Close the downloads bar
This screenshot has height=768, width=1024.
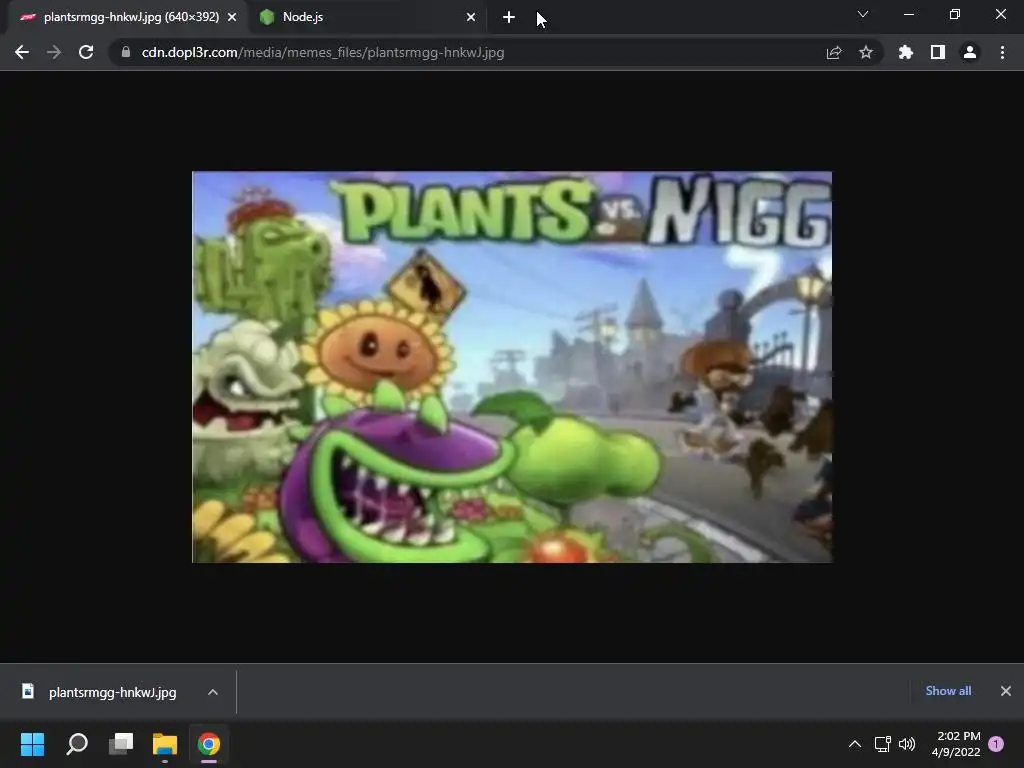coord(1006,691)
